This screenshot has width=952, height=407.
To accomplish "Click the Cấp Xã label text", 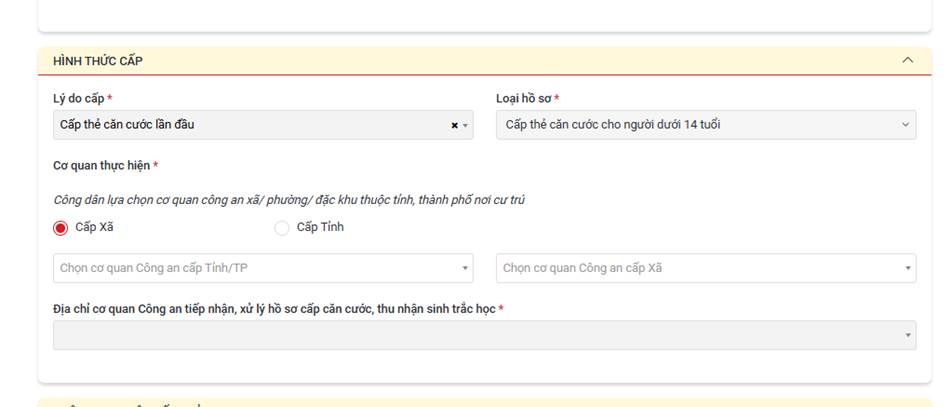I will (x=94, y=227).
